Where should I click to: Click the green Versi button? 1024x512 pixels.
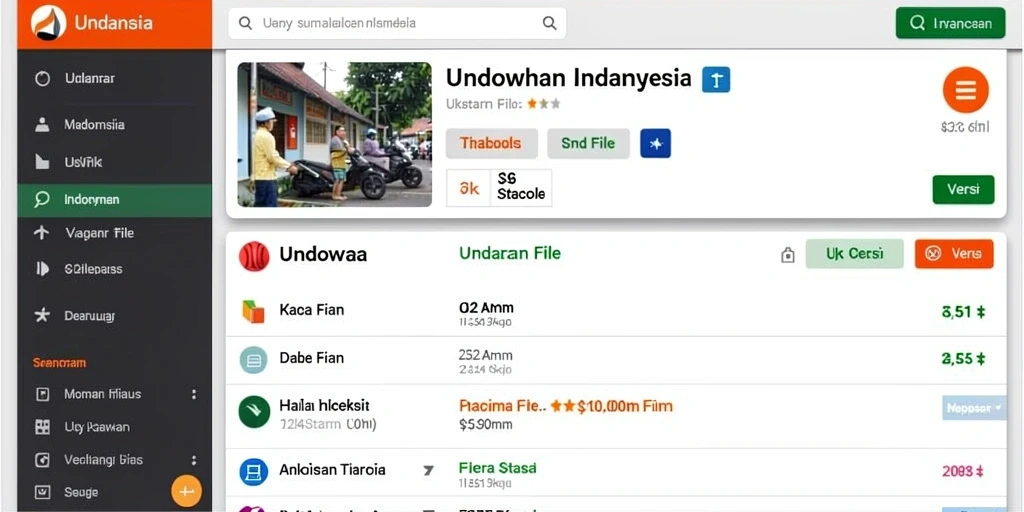963,190
